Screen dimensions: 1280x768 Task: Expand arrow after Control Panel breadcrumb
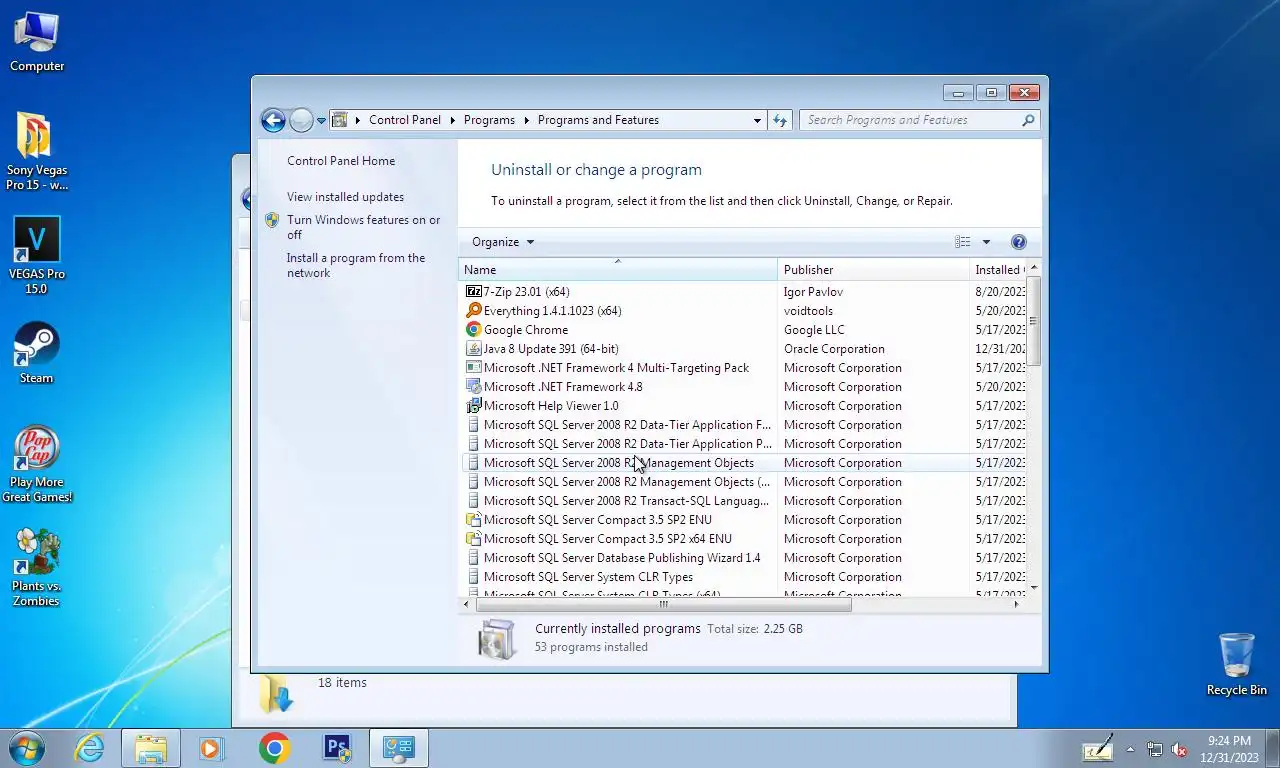click(x=452, y=120)
